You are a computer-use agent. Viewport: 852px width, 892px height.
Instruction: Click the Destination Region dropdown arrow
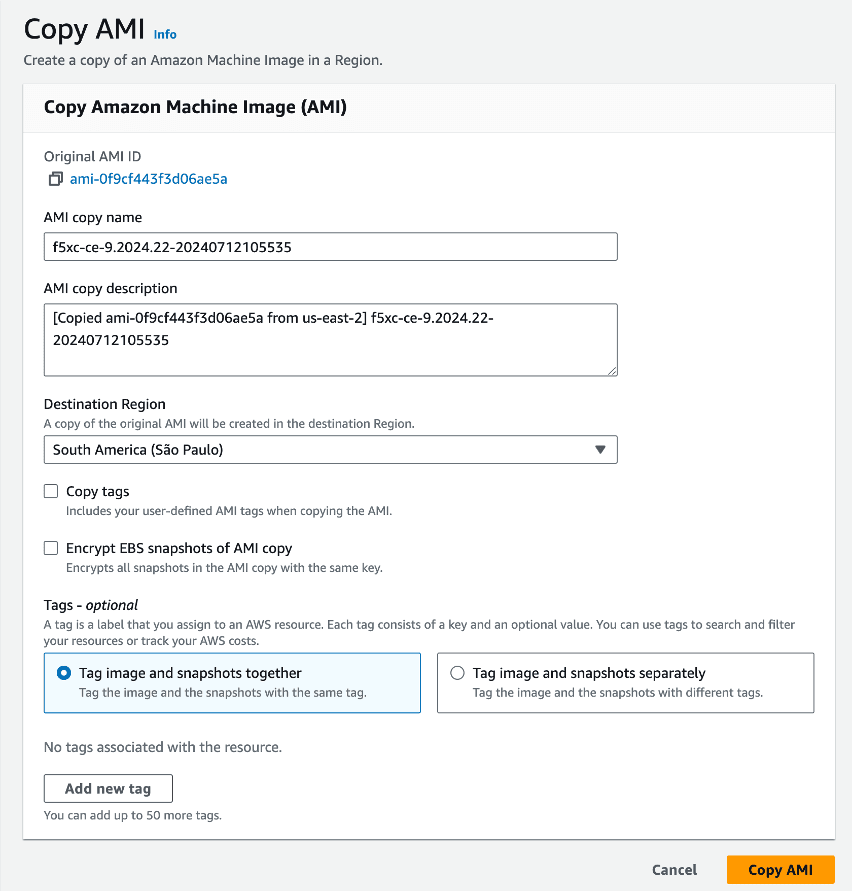(x=600, y=450)
